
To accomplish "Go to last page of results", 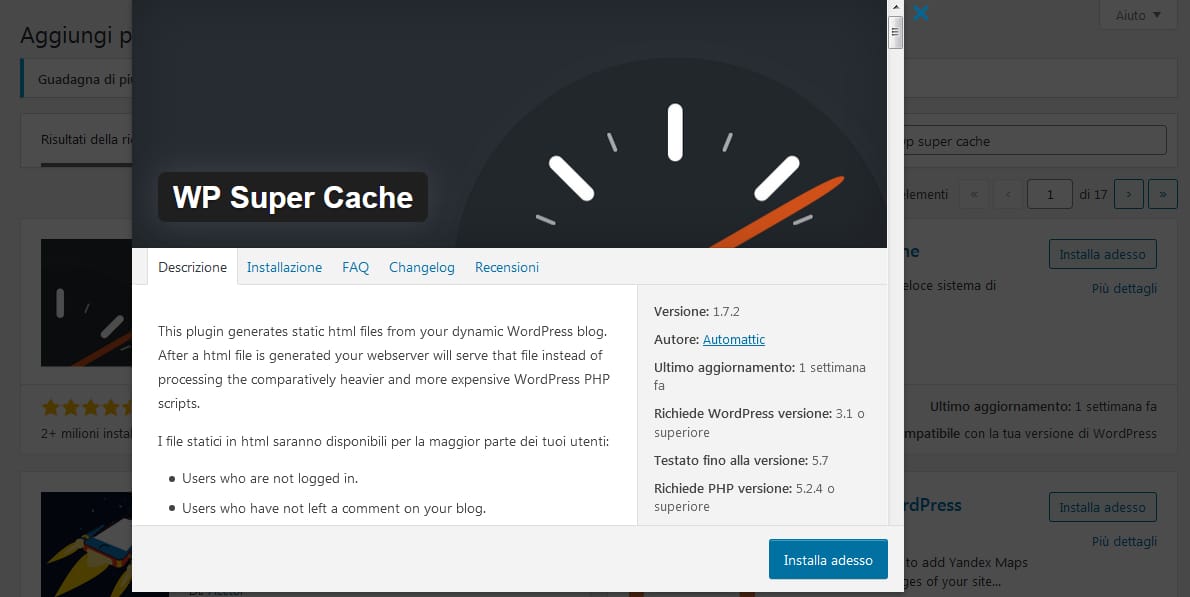I will pyautogui.click(x=1163, y=194).
